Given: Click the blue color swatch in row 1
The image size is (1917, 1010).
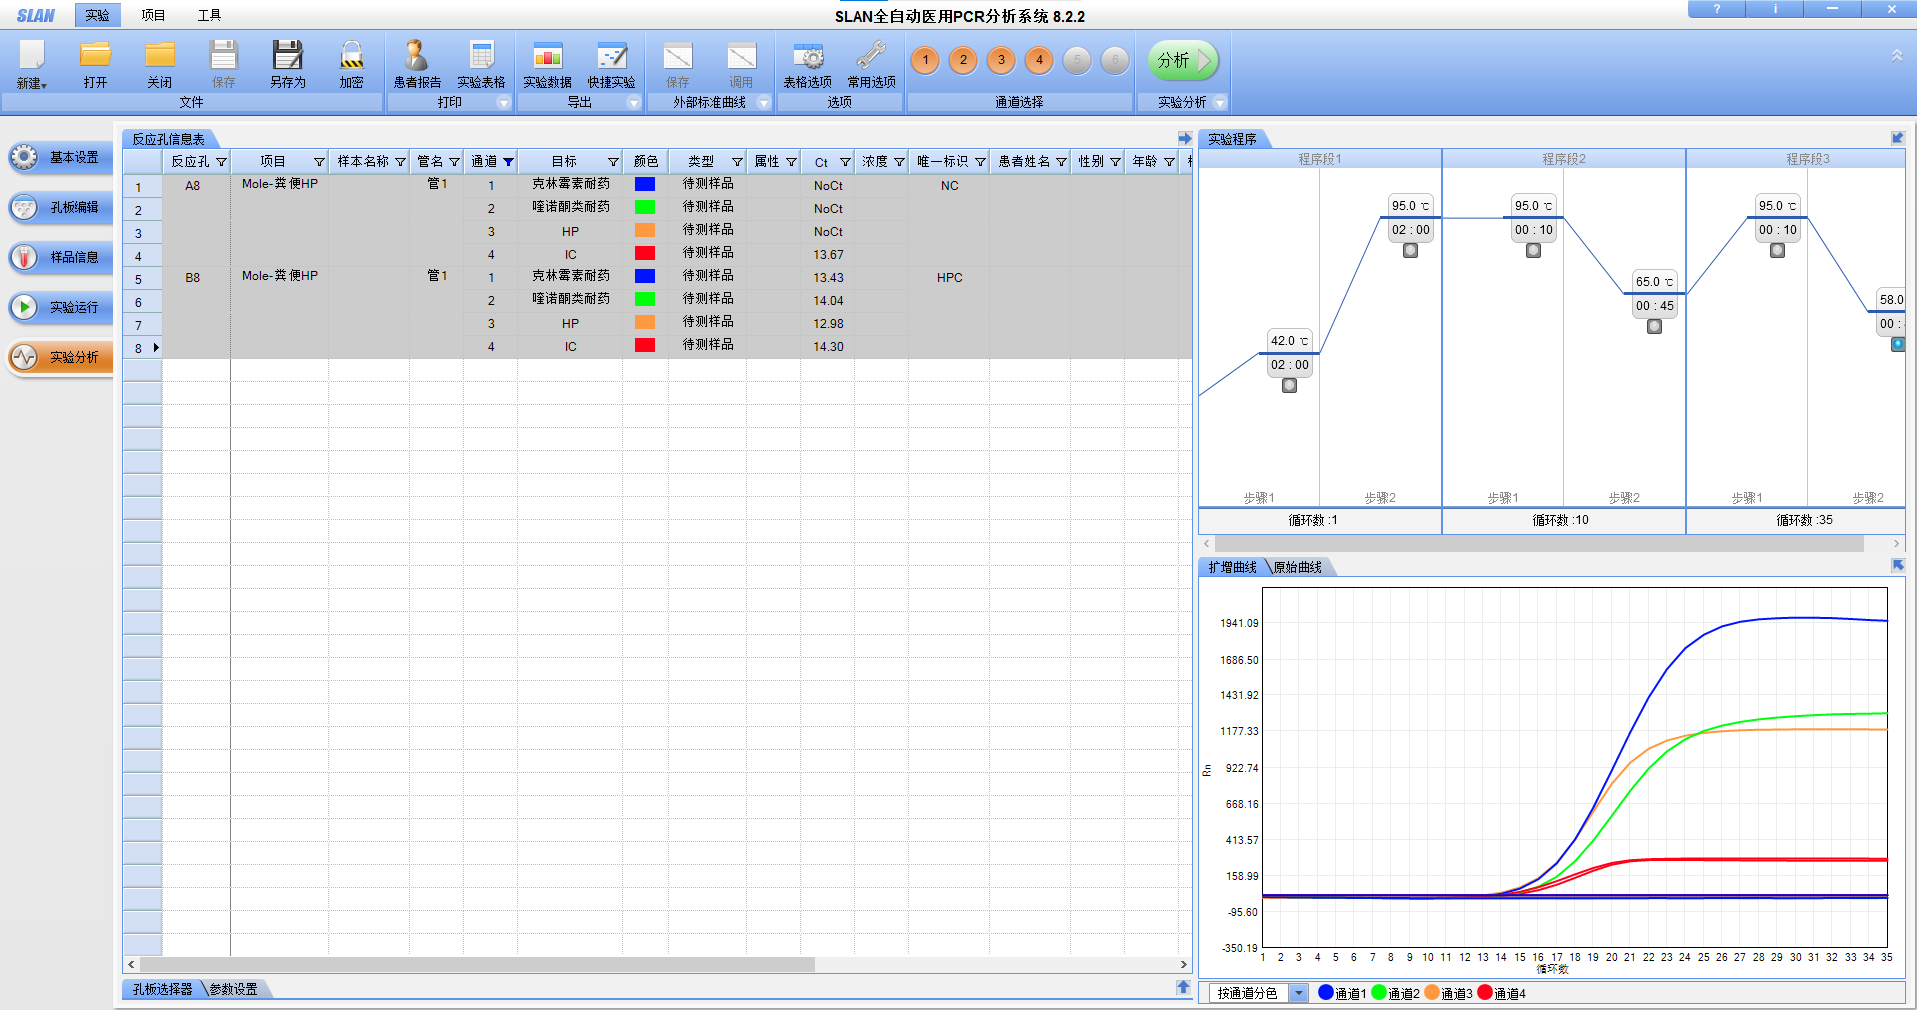Looking at the screenshot, I should [645, 184].
